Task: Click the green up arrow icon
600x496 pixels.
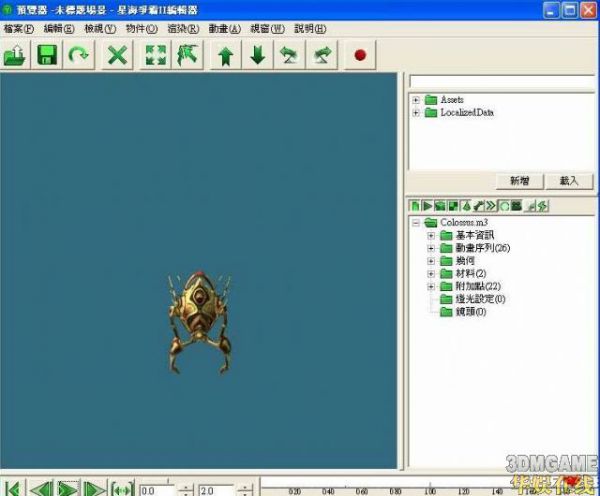Action: [226, 55]
